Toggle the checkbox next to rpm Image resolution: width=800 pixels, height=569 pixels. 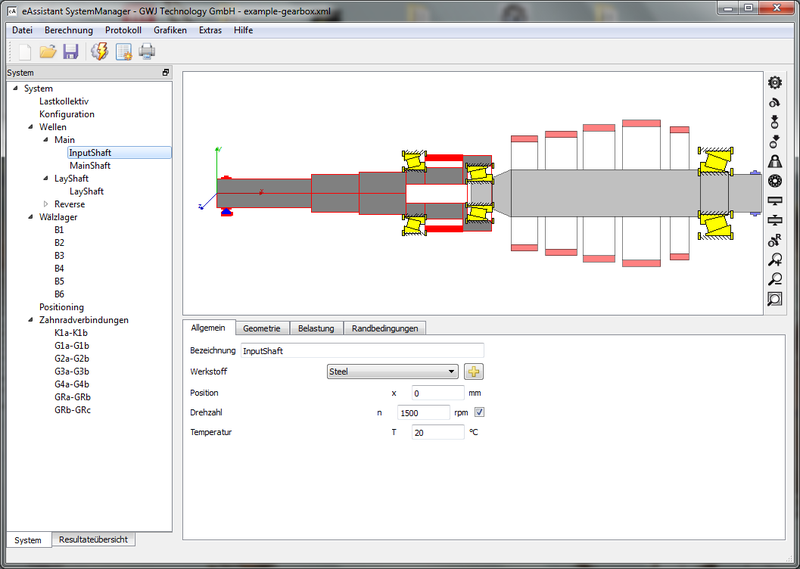pos(479,412)
